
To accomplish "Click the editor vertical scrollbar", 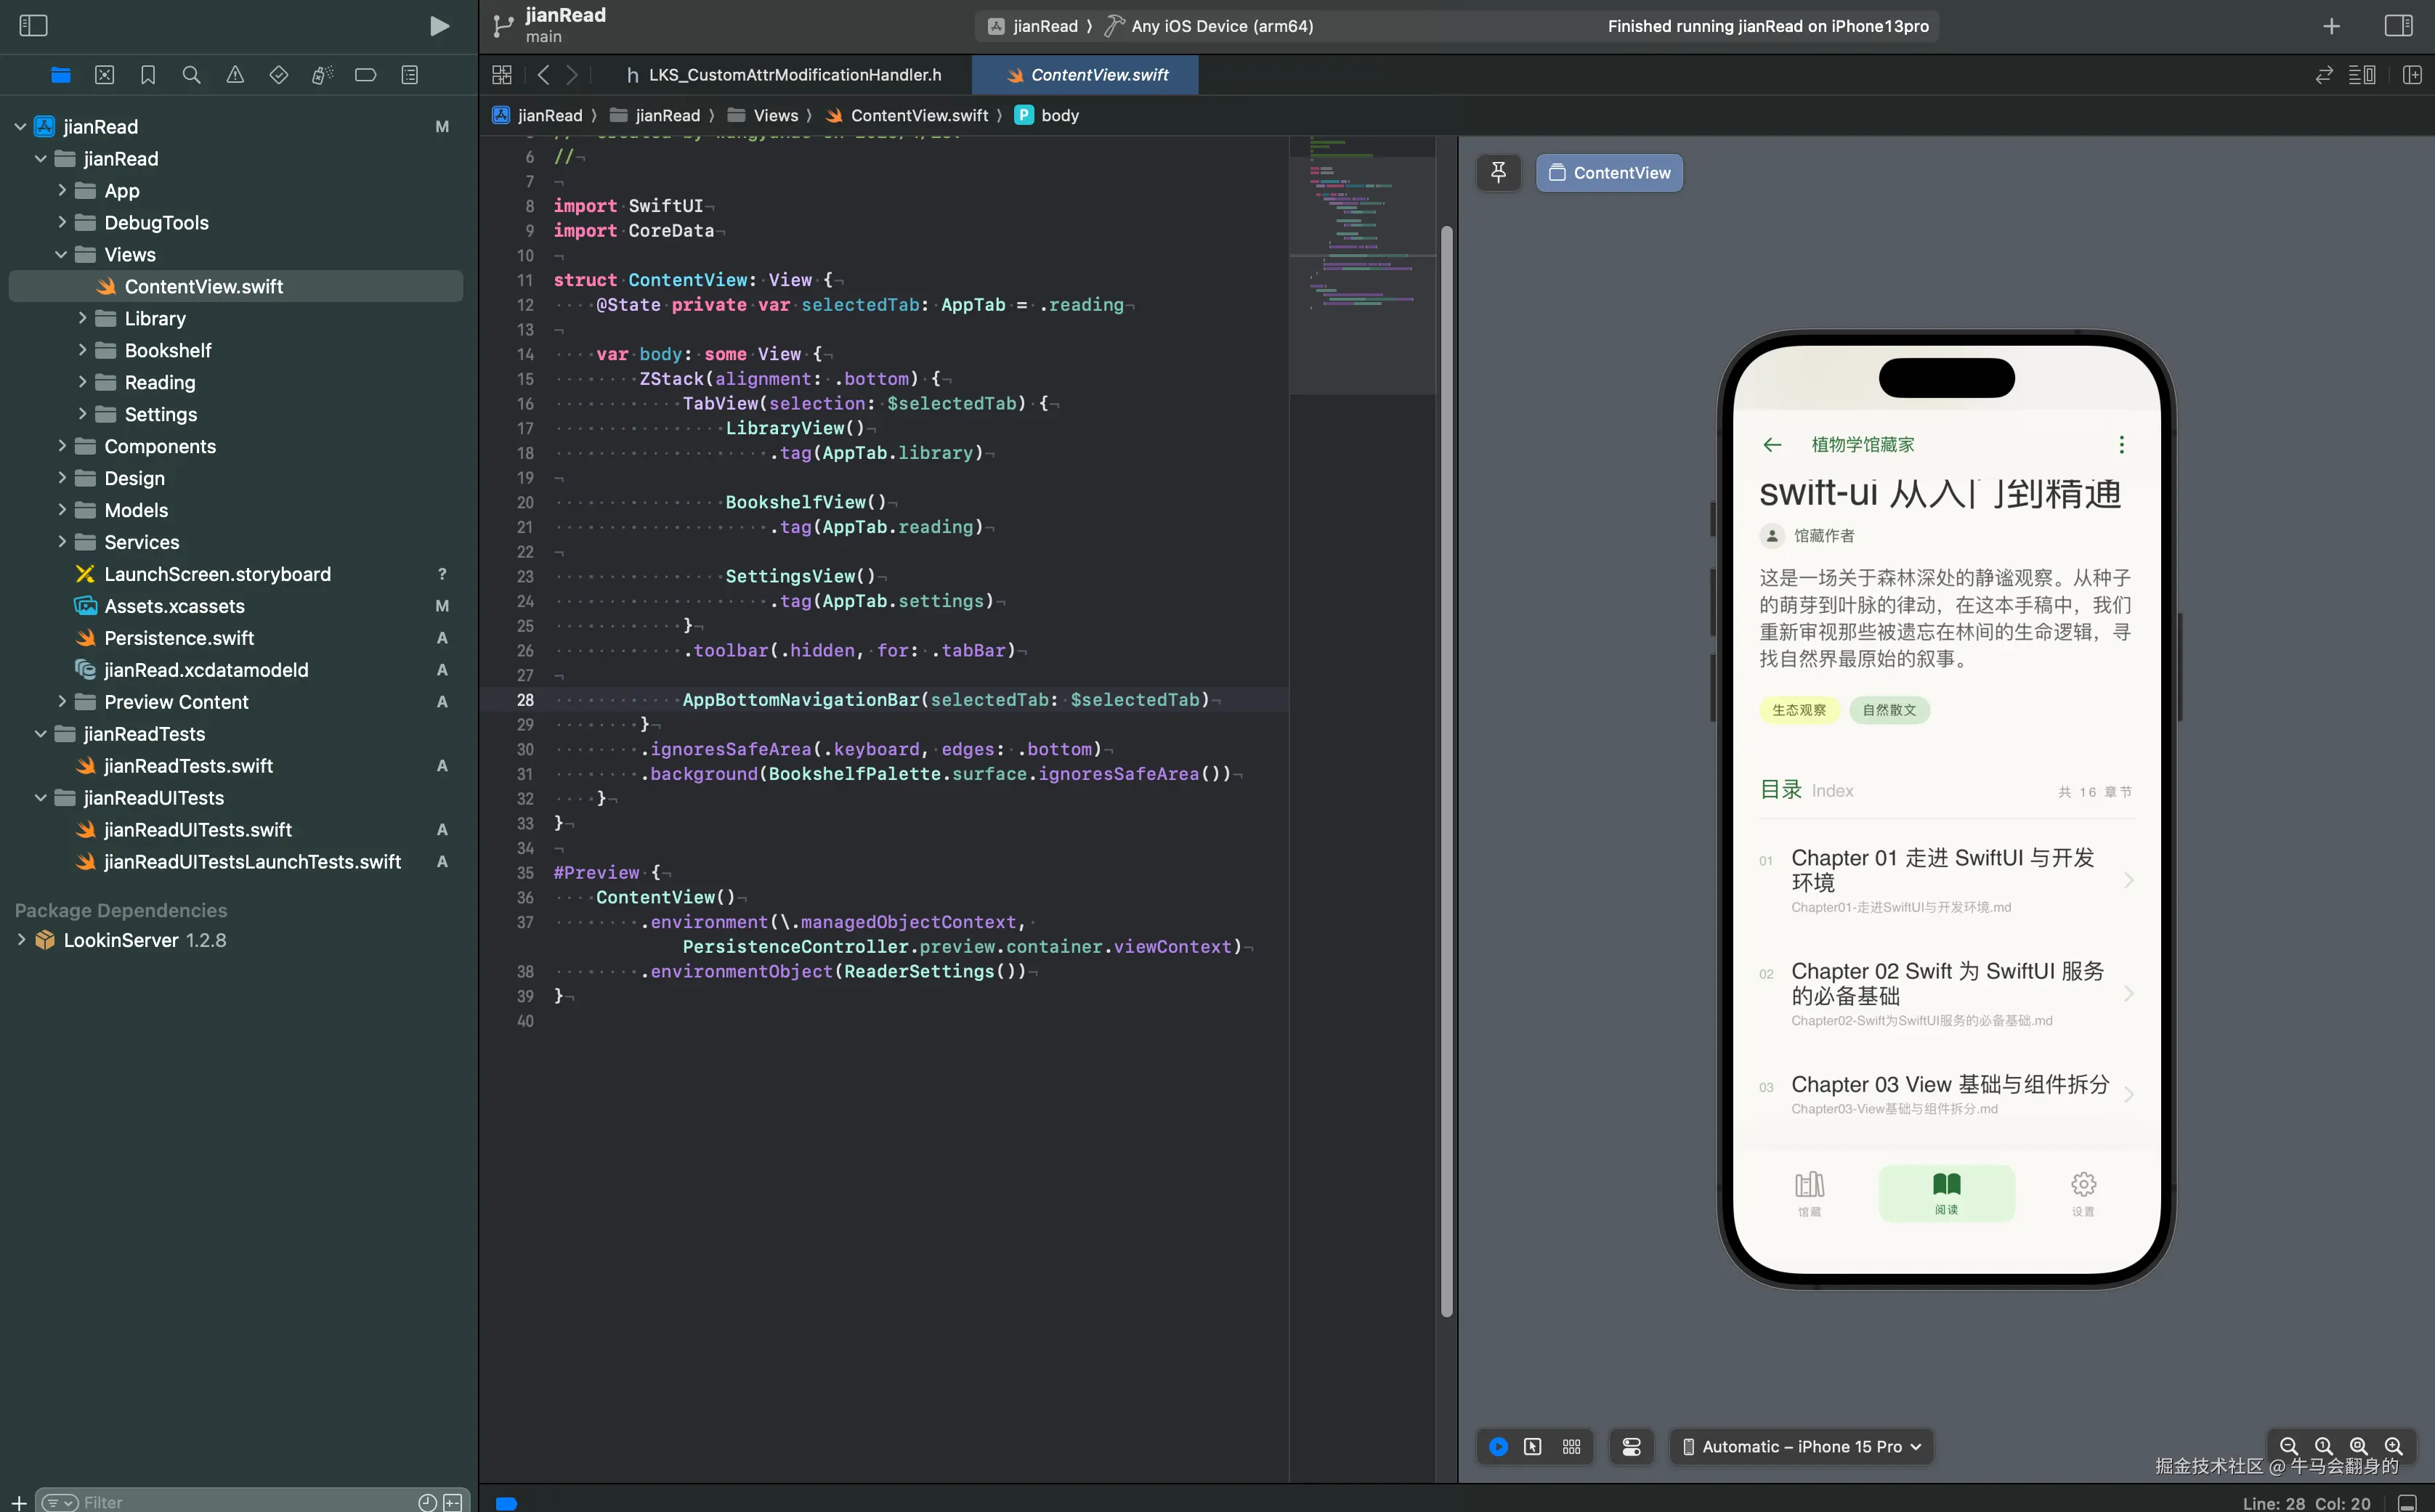I will pyautogui.click(x=1446, y=770).
